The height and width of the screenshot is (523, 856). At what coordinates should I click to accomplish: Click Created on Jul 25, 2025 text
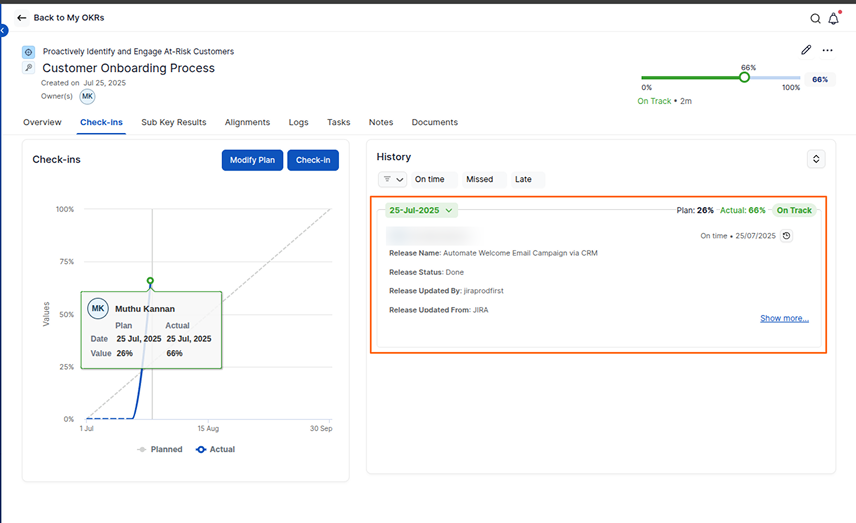tap(83, 83)
